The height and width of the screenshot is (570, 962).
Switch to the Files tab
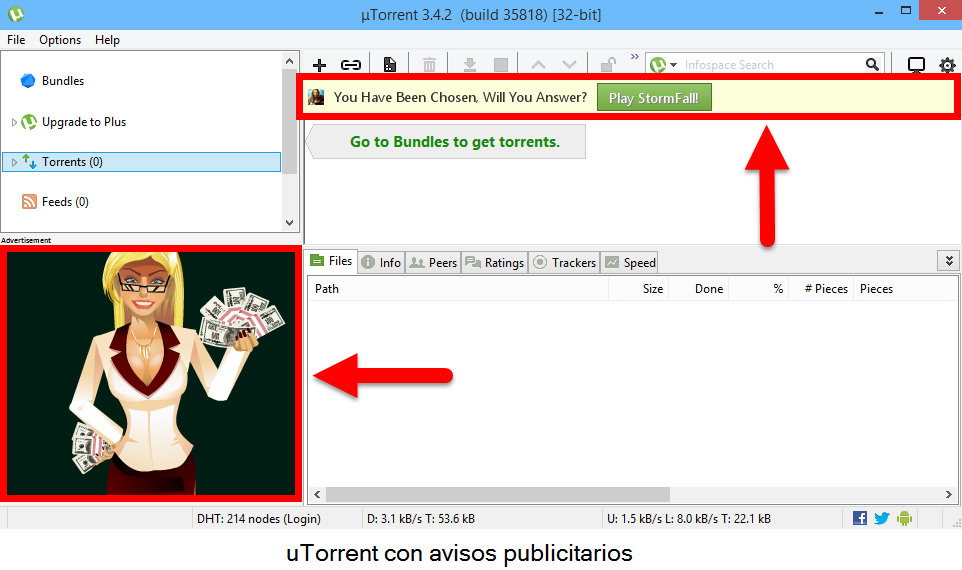point(331,261)
